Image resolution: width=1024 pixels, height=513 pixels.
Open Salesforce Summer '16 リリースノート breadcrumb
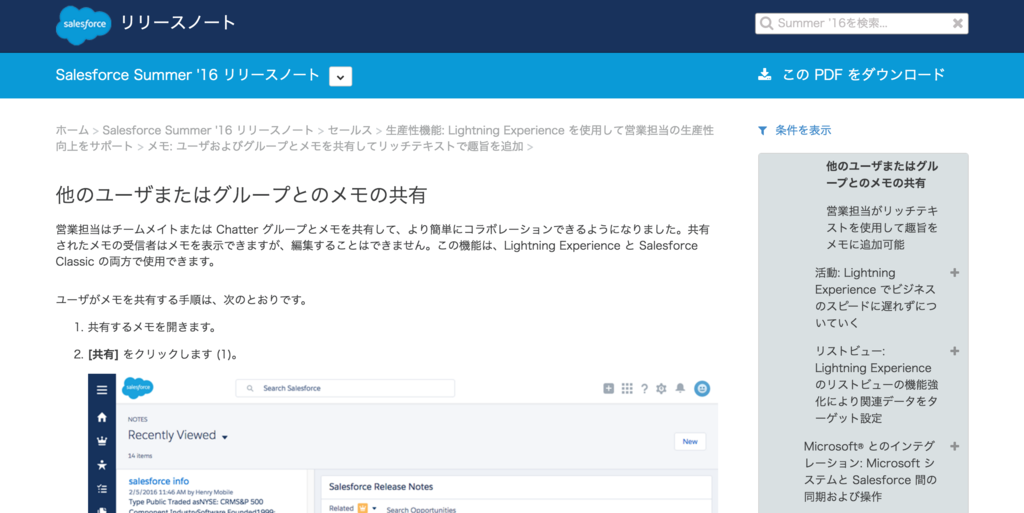point(208,130)
